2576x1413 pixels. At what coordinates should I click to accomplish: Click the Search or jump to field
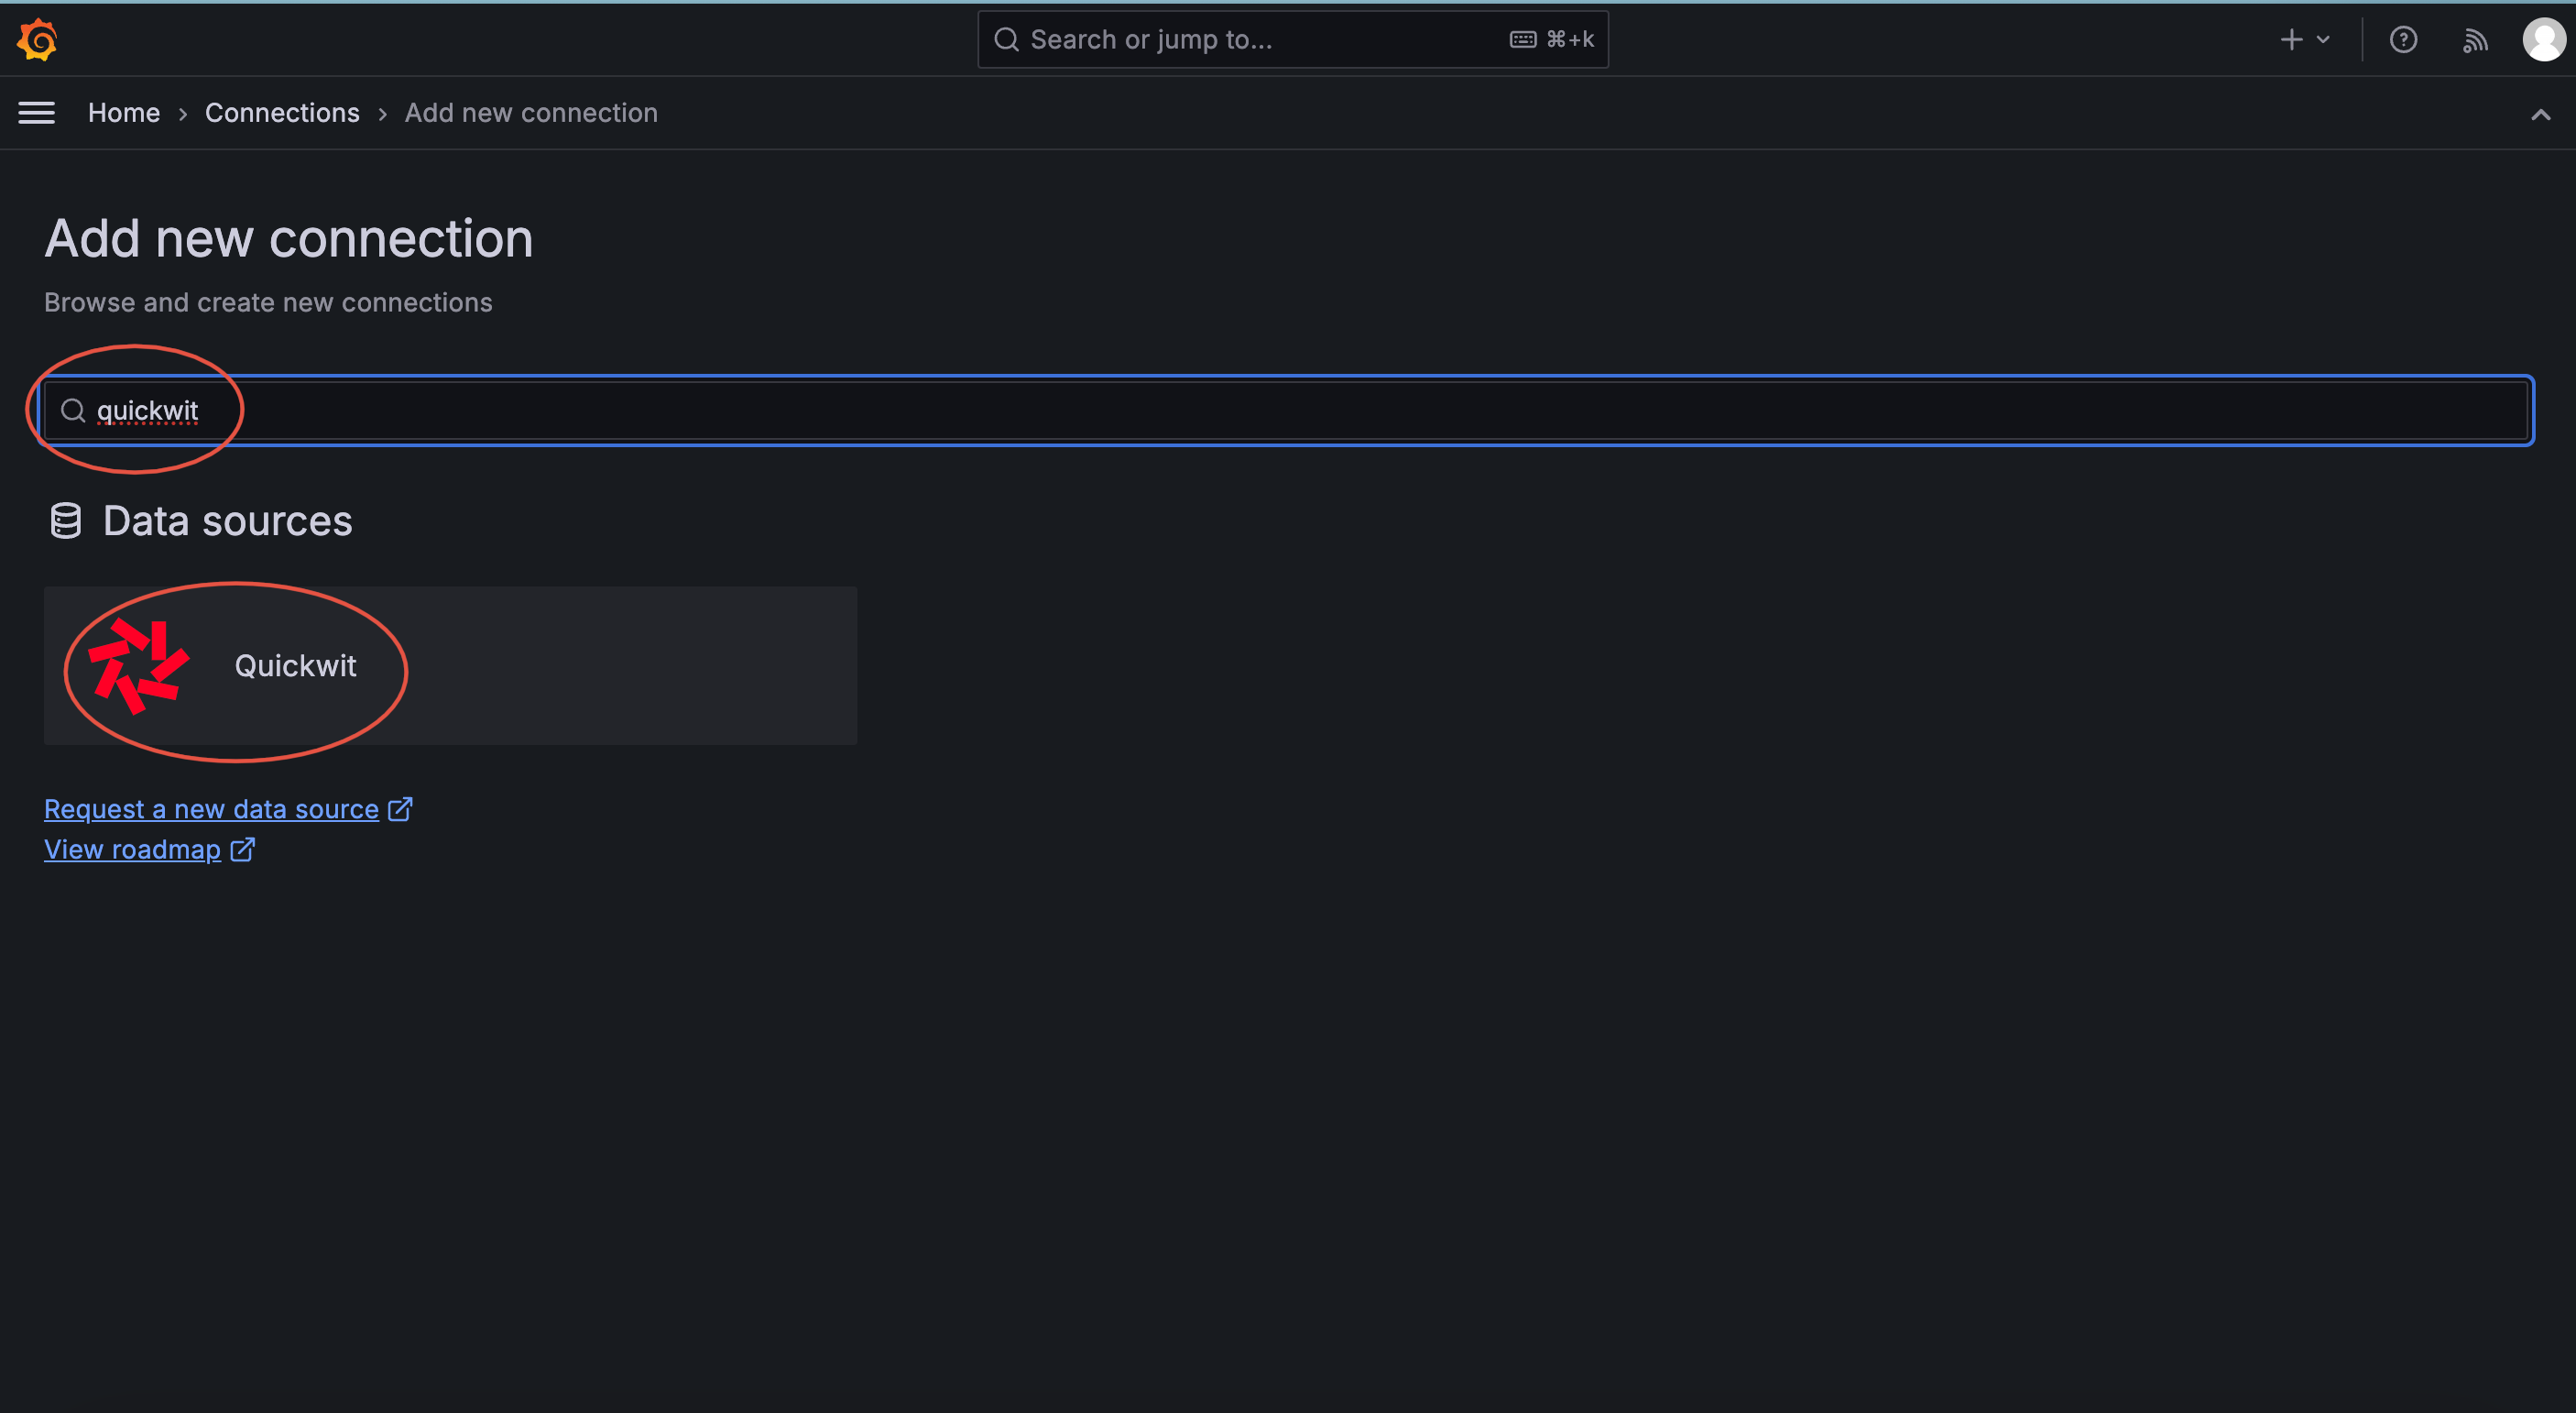(1292, 40)
